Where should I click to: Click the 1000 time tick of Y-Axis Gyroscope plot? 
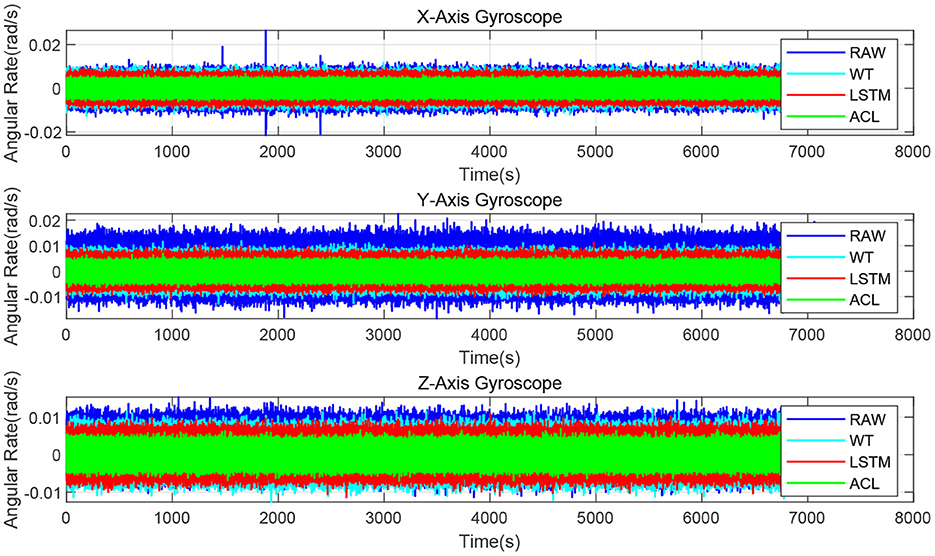click(x=172, y=335)
